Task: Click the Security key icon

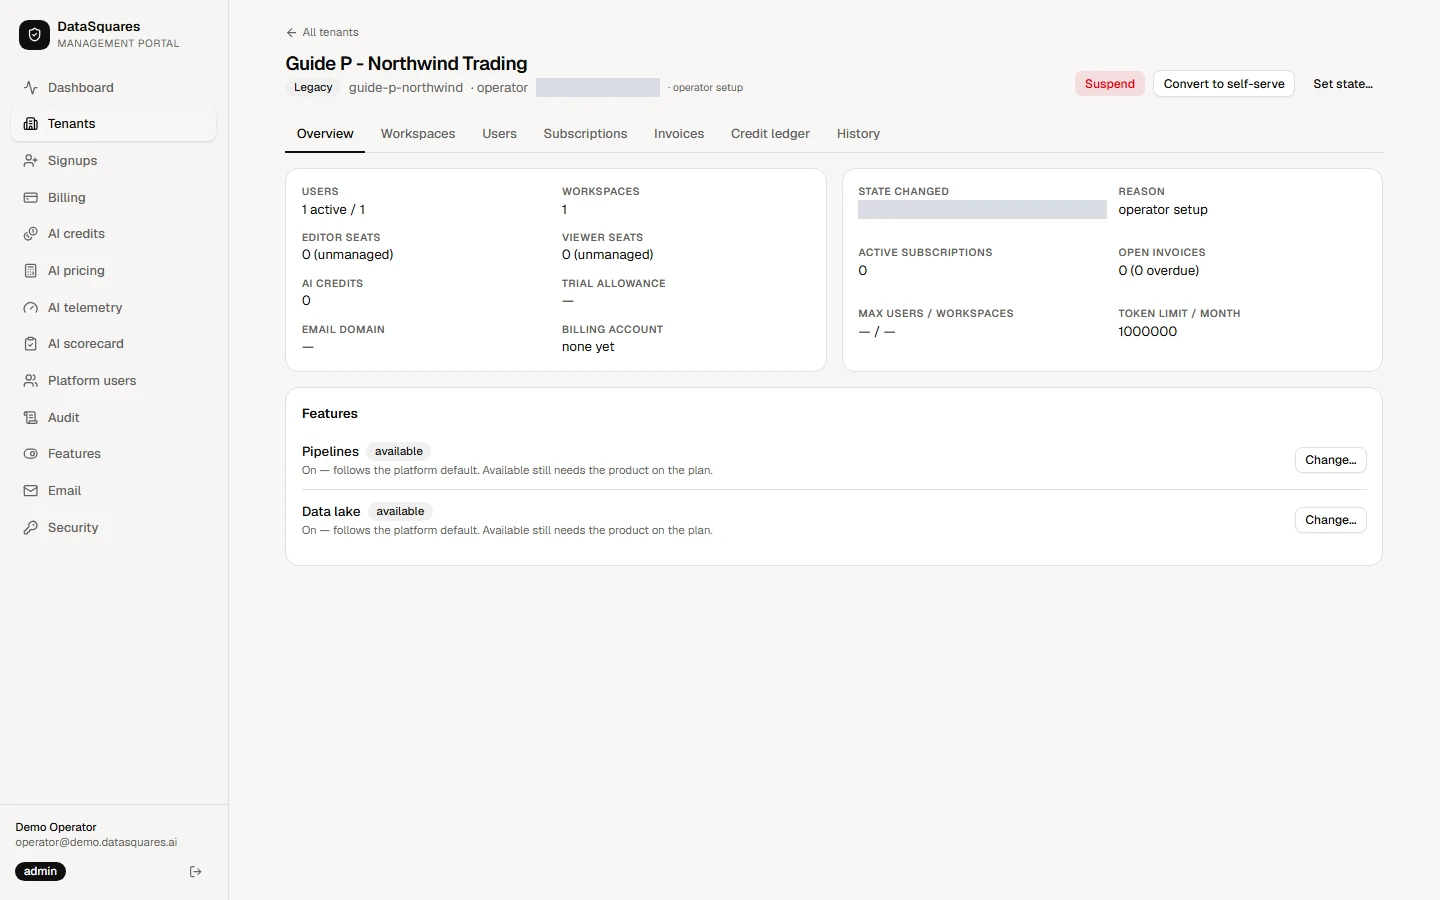Action: [x=31, y=528]
